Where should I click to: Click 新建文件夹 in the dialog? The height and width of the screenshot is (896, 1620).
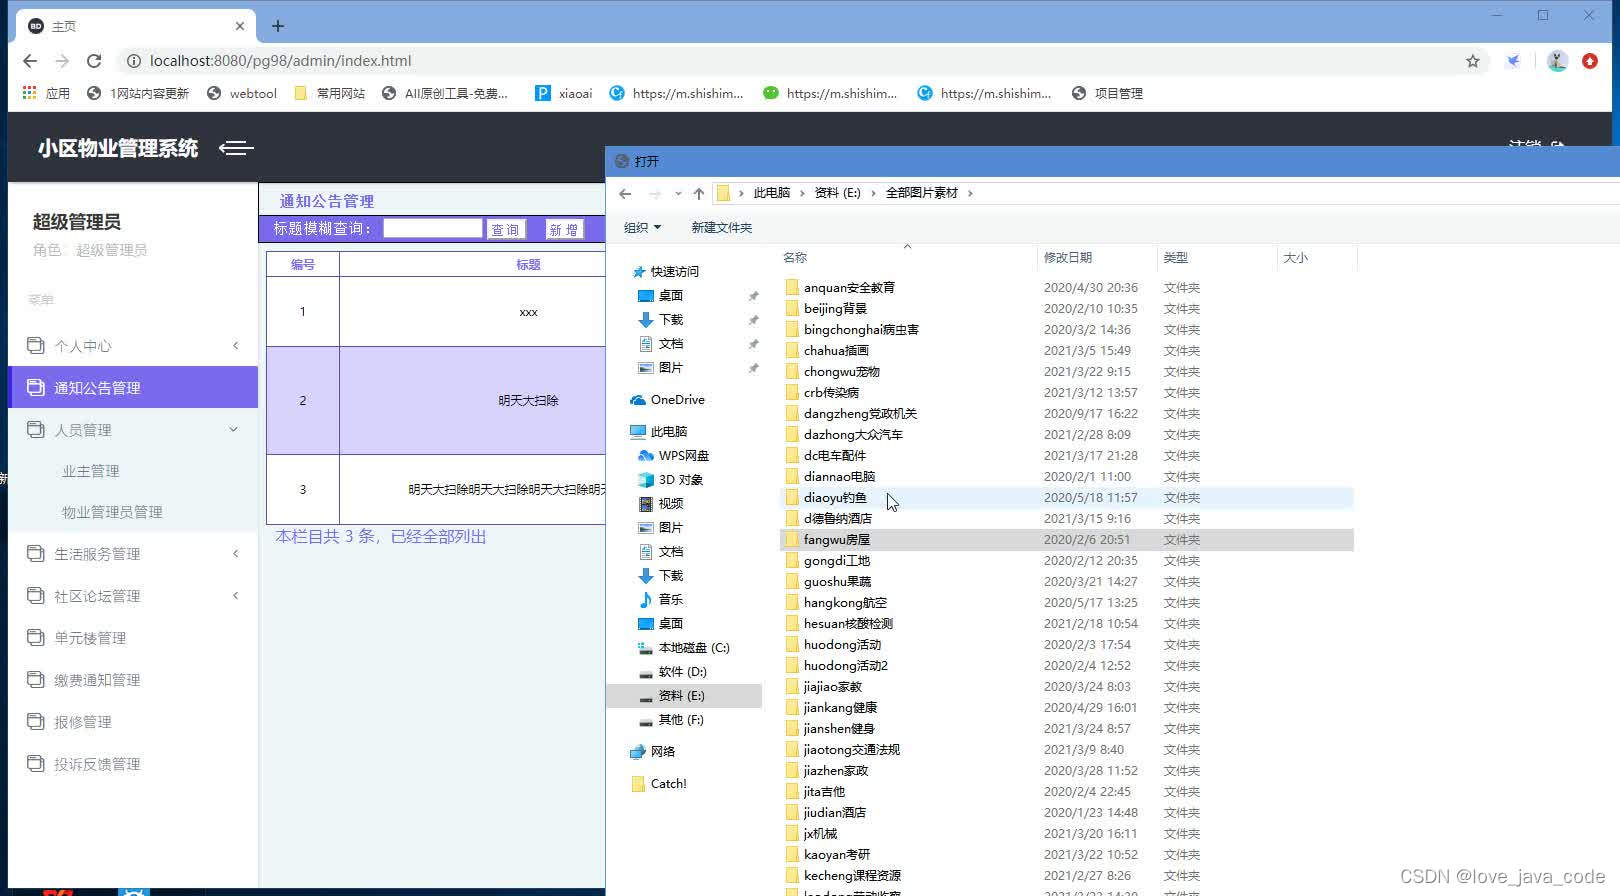pos(722,228)
